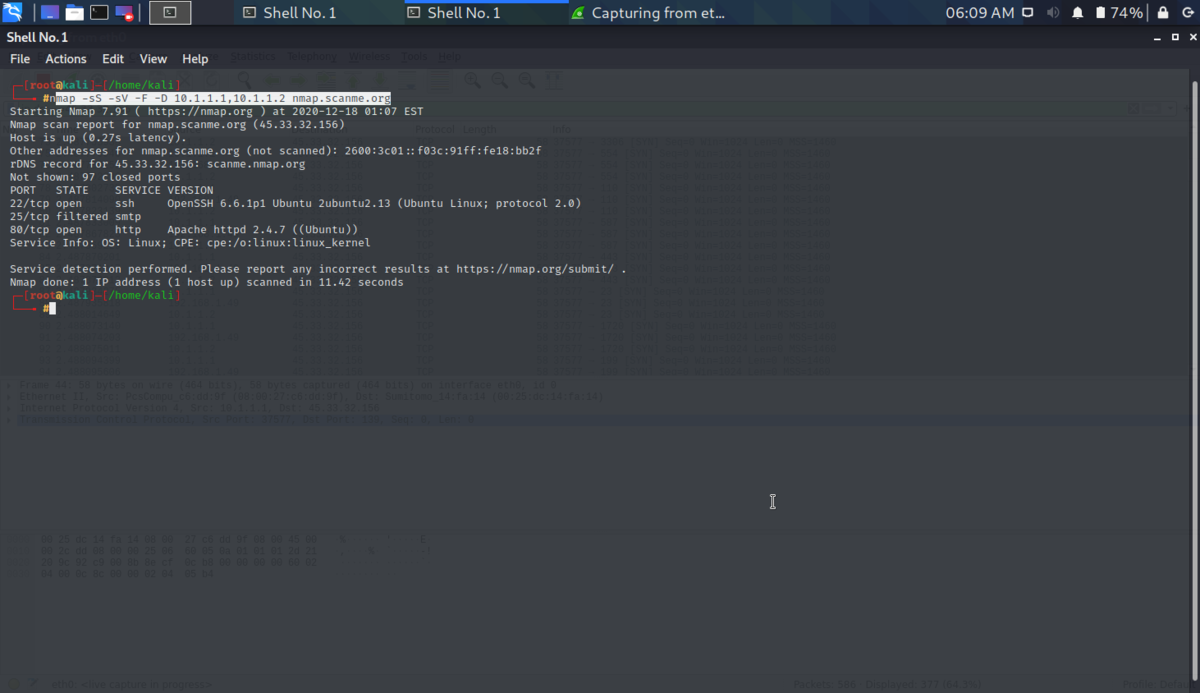The height and width of the screenshot is (693, 1200).
Task: Click the rDNS record line
Action: click(157, 164)
